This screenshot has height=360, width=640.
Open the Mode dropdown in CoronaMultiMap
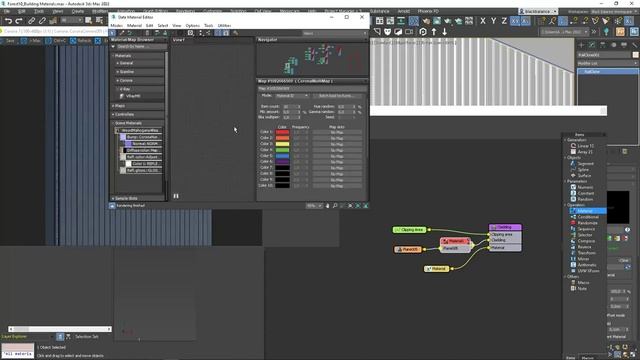[x=292, y=96]
